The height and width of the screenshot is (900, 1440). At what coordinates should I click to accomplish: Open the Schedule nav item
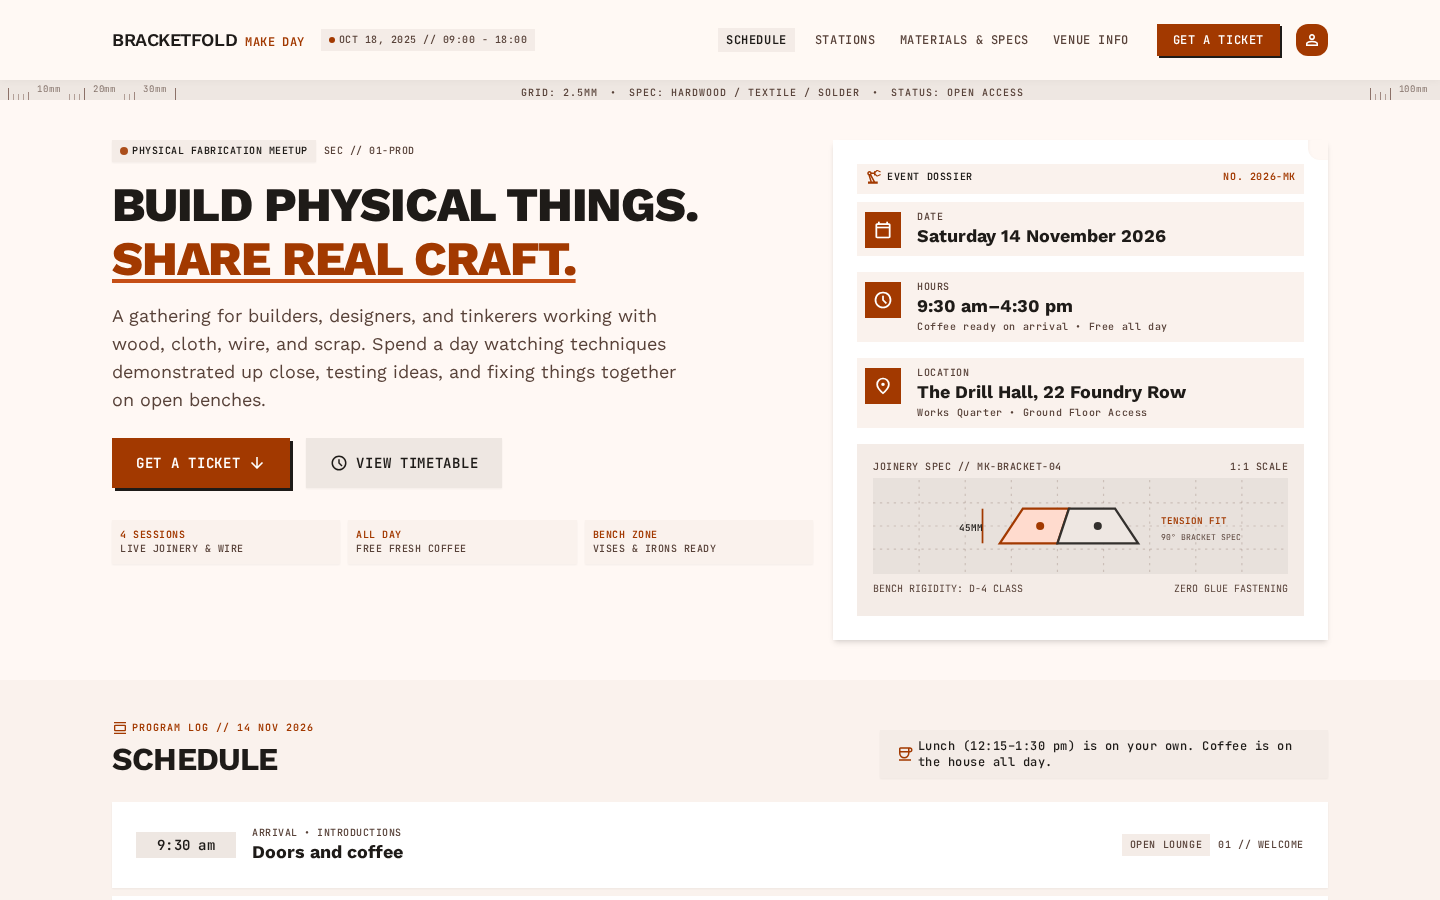pyautogui.click(x=756, y=40)
